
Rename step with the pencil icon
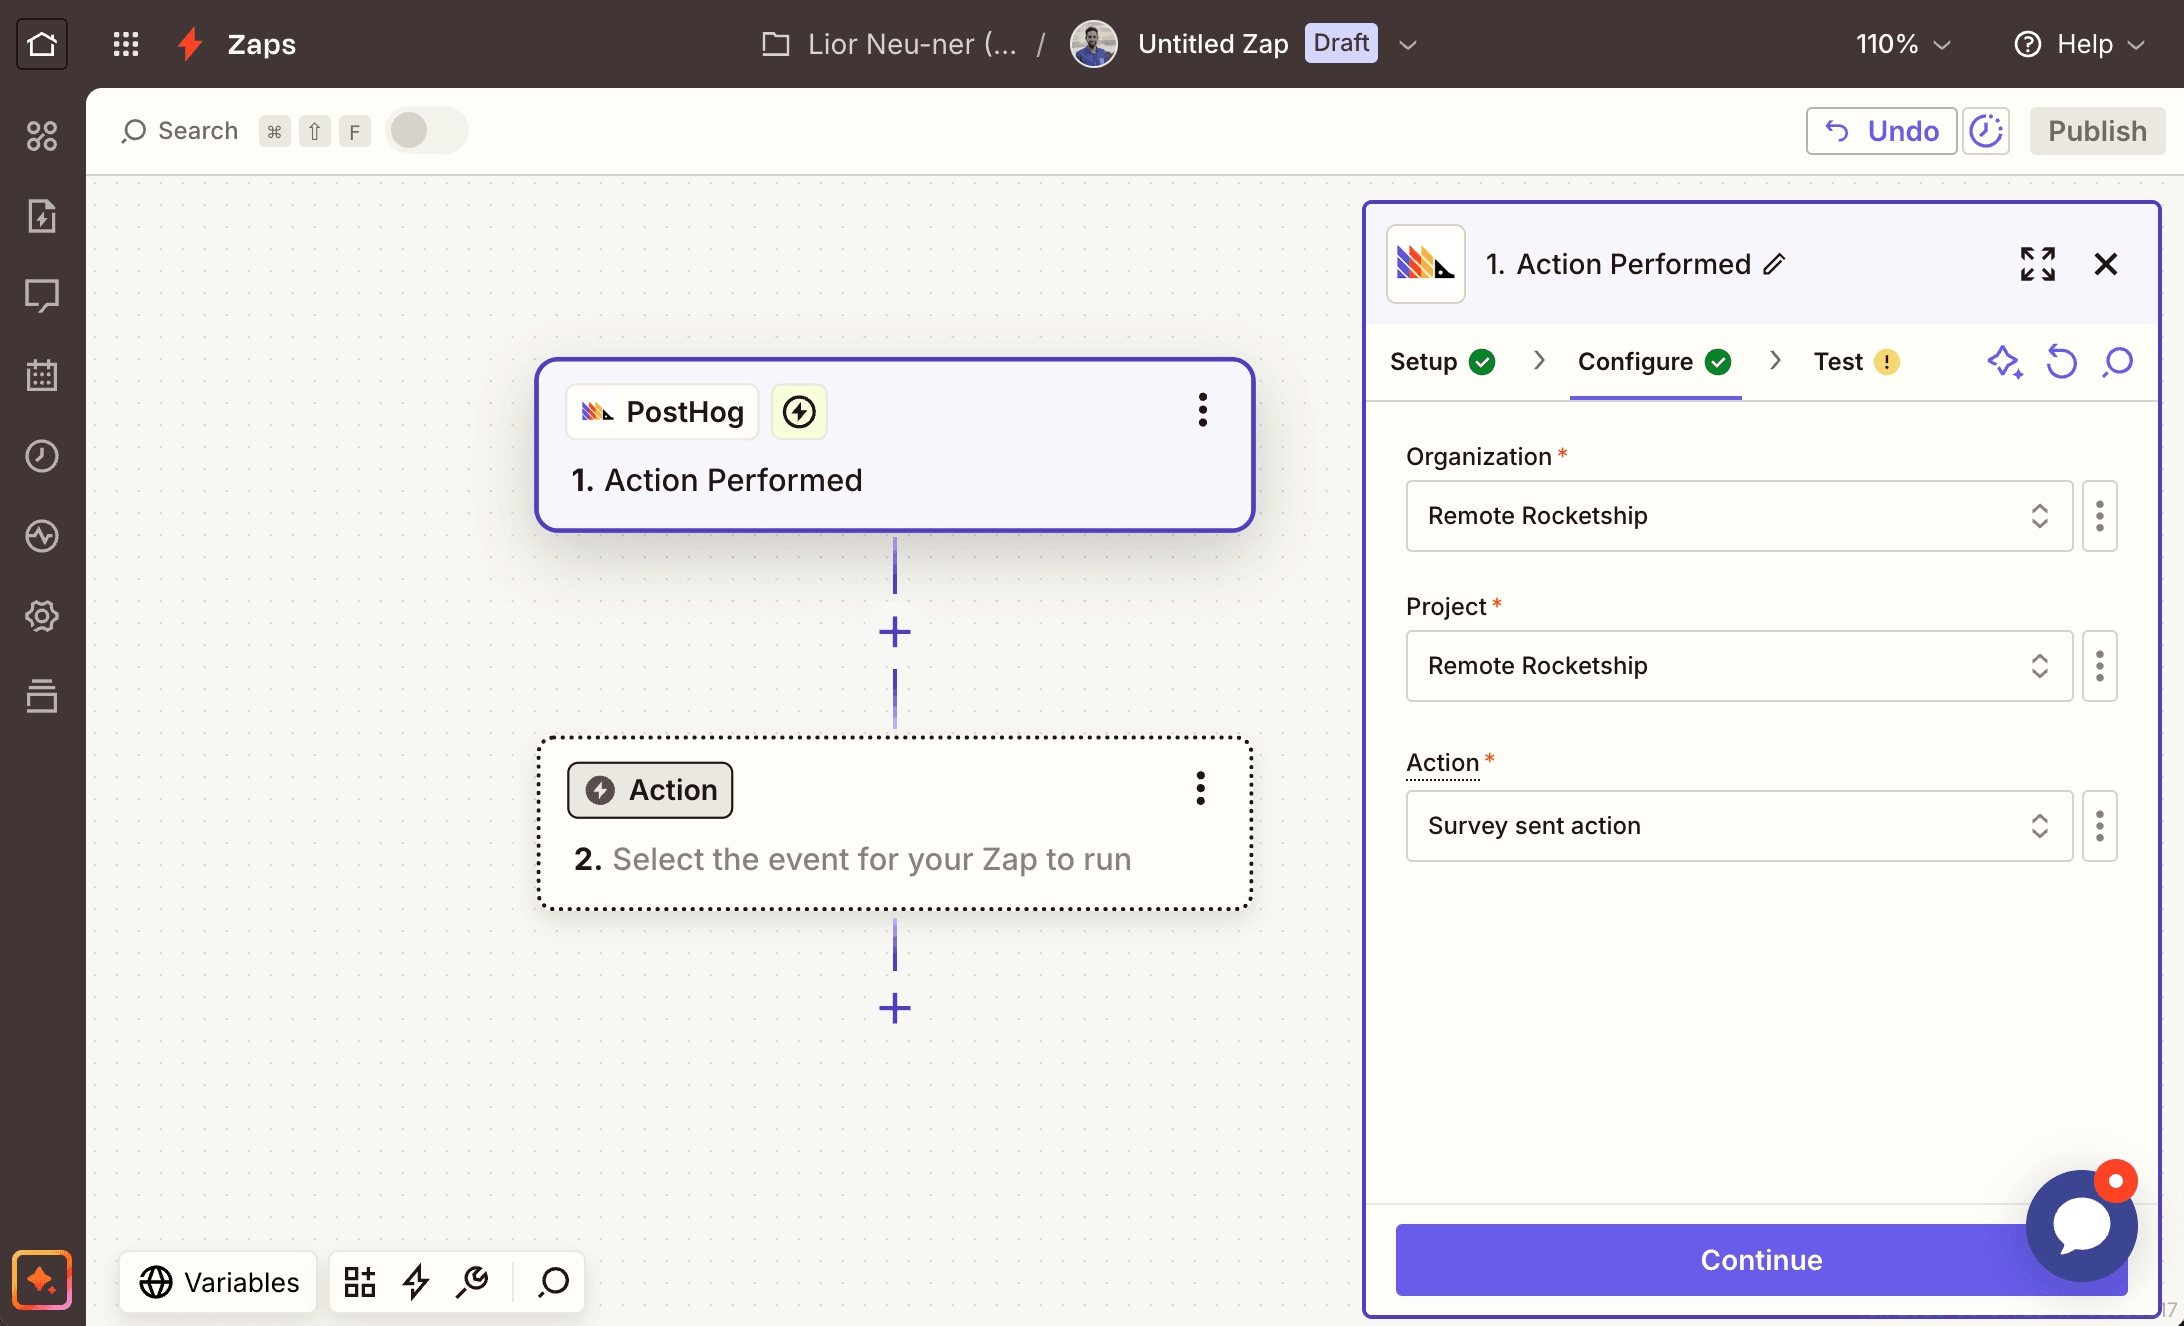tap(1774, 264)
